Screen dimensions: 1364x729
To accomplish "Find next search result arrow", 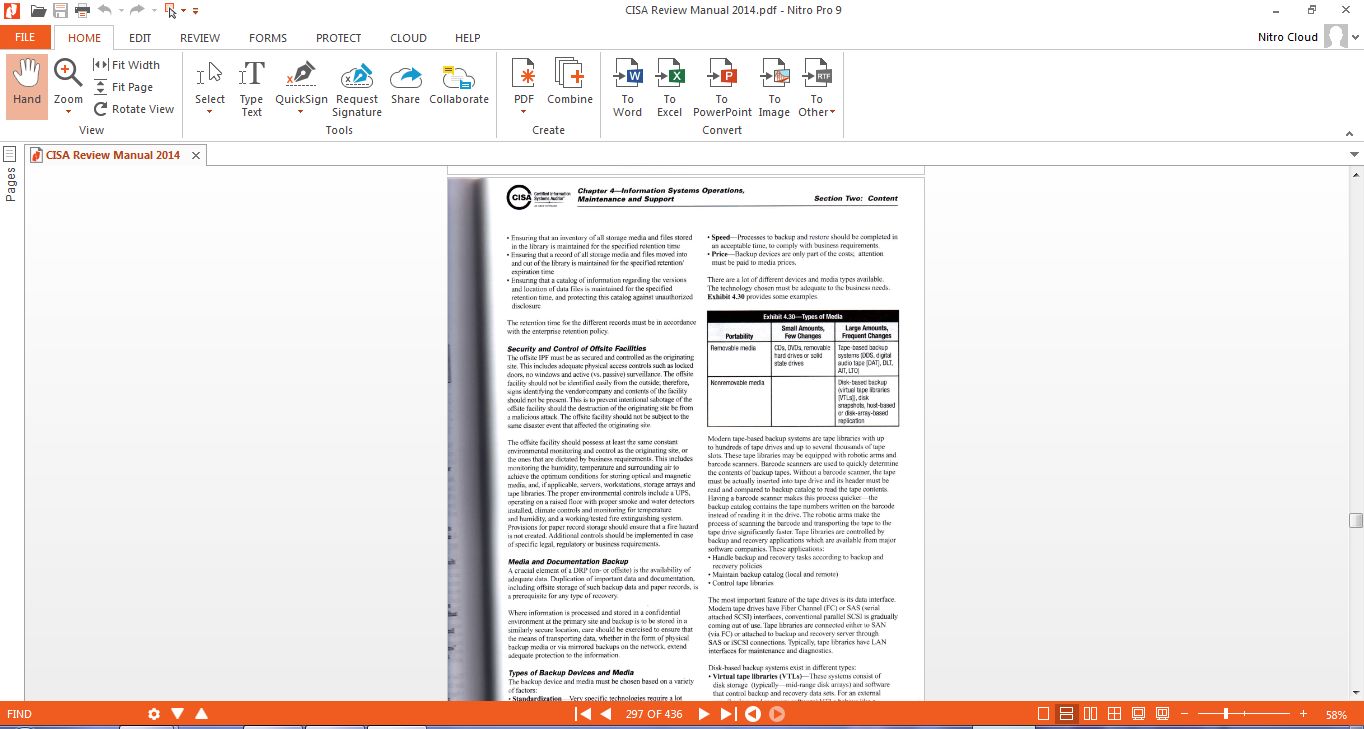I will pos(178,714).
